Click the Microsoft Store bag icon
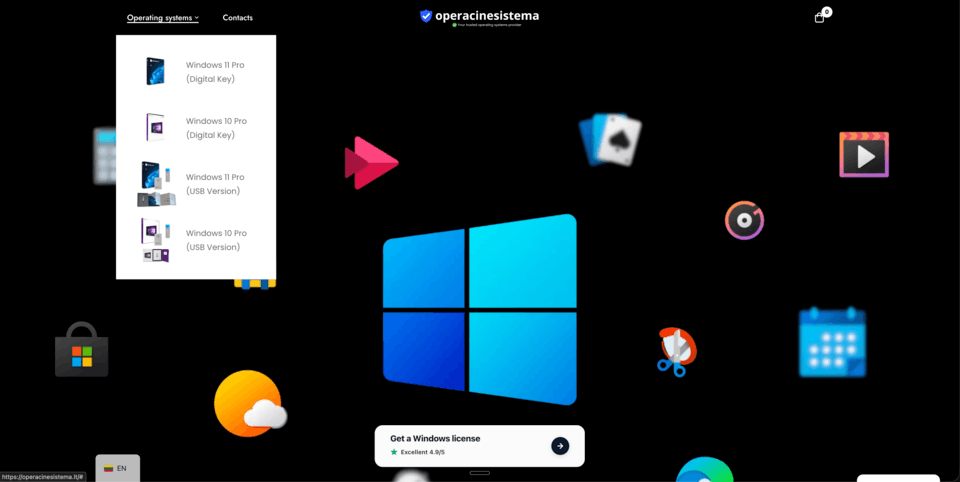Image resolution: width=960 pixels, height=482 pixels. click(81, 351)
